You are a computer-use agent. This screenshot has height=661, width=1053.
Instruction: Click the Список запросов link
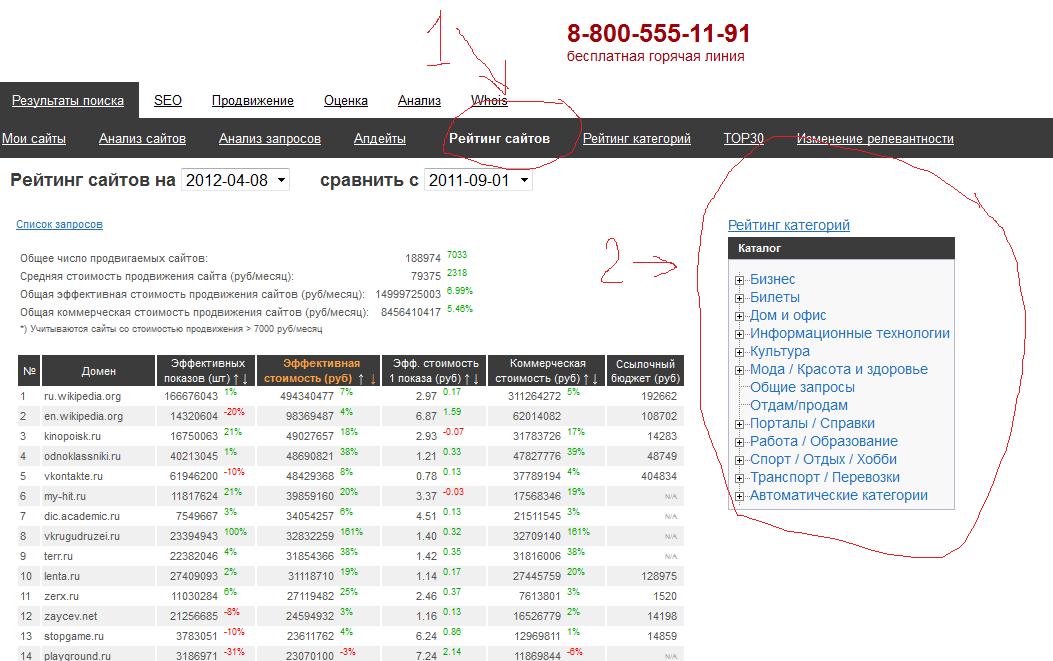[x=59, y=225]
